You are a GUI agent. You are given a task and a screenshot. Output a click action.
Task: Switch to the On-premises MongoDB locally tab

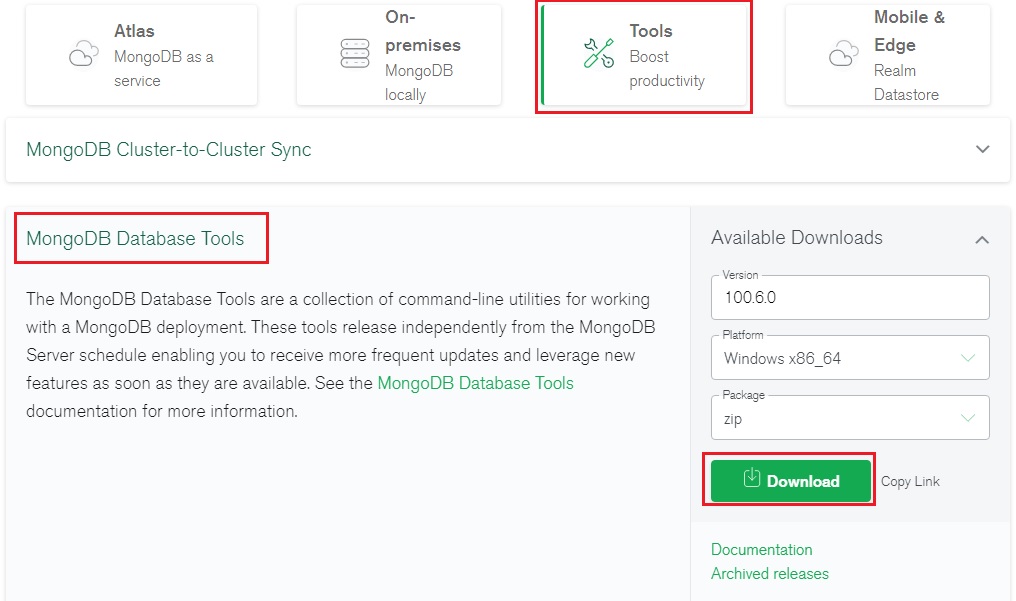tap(398, 55)
